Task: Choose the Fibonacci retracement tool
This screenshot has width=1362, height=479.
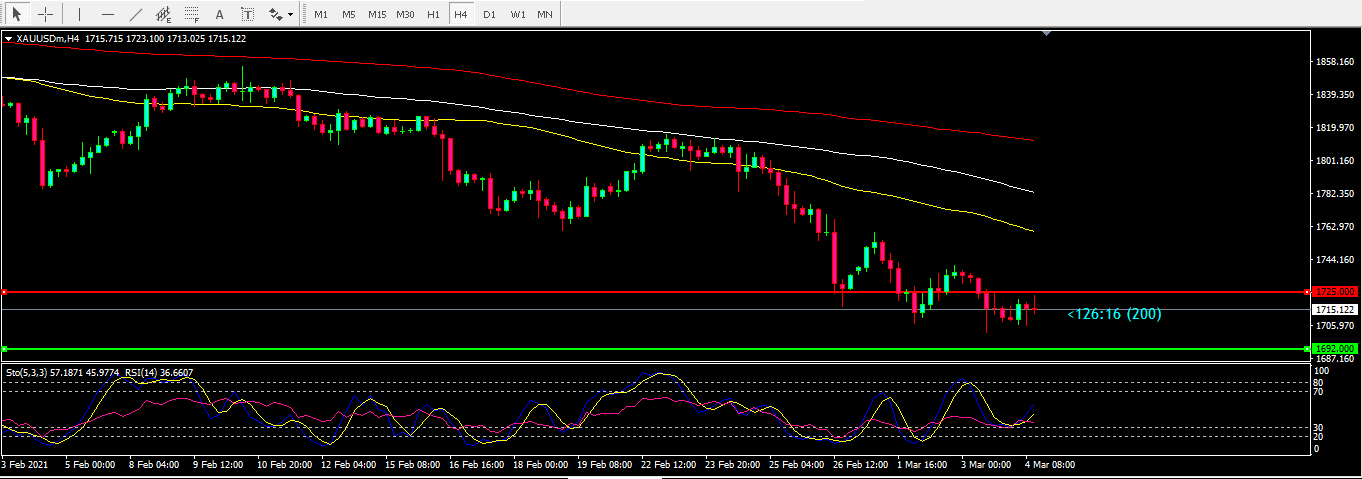Action: pos(191,14)
